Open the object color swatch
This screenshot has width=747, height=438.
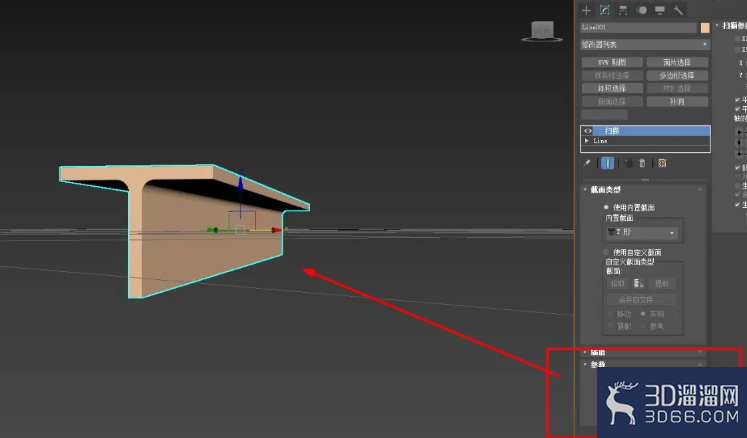coord(705,28)
